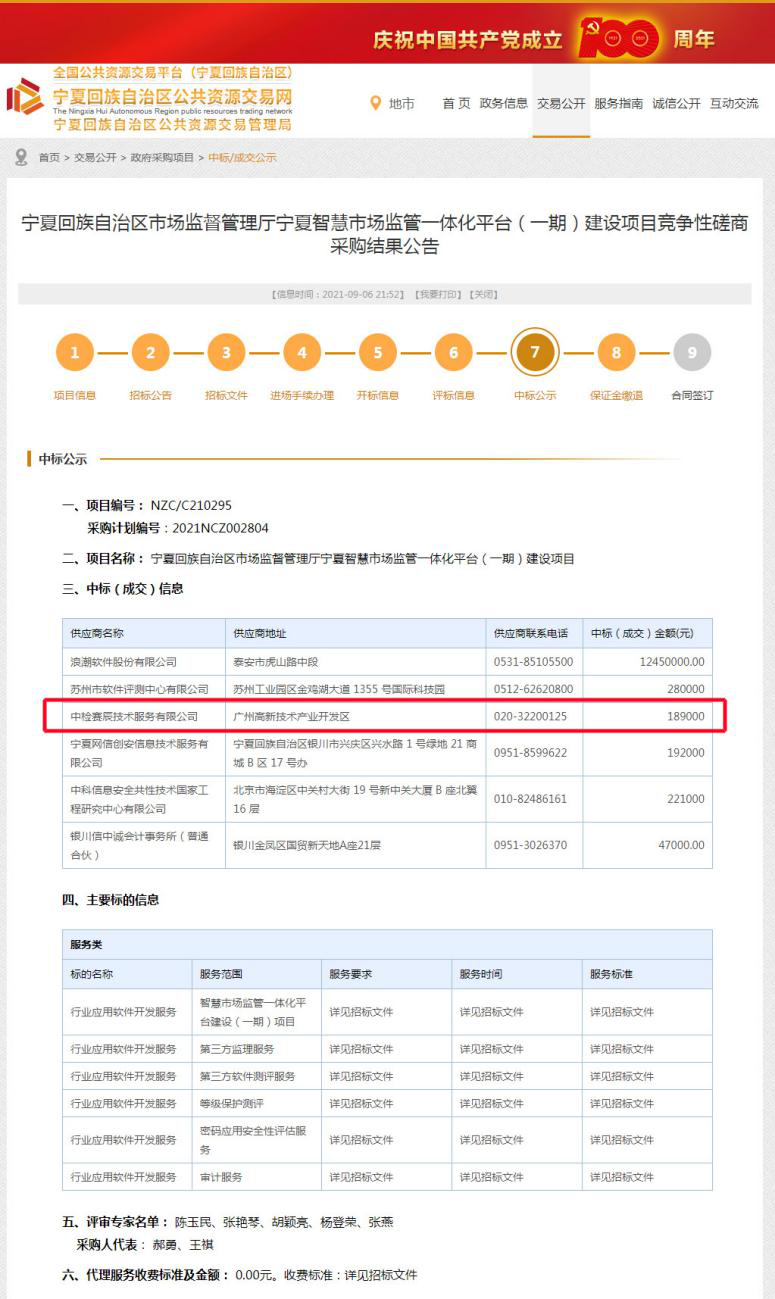Click the 我要打印 print link
The width and height of the screenshot is (775, 1299).
tap(437, 294)
